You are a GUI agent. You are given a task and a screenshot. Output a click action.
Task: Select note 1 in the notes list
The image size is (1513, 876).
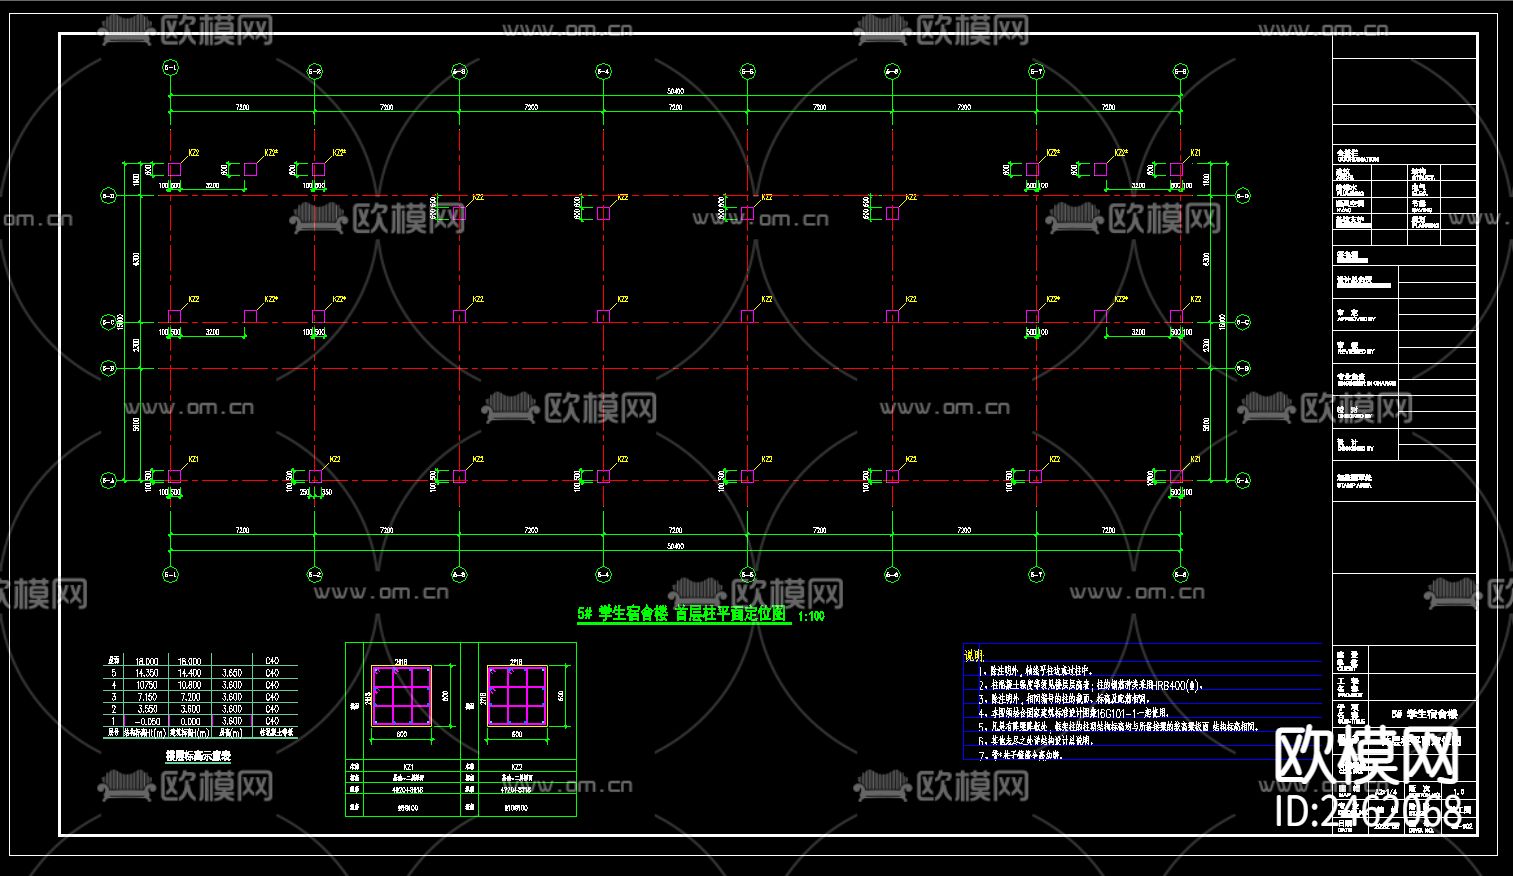(1035, 672)
